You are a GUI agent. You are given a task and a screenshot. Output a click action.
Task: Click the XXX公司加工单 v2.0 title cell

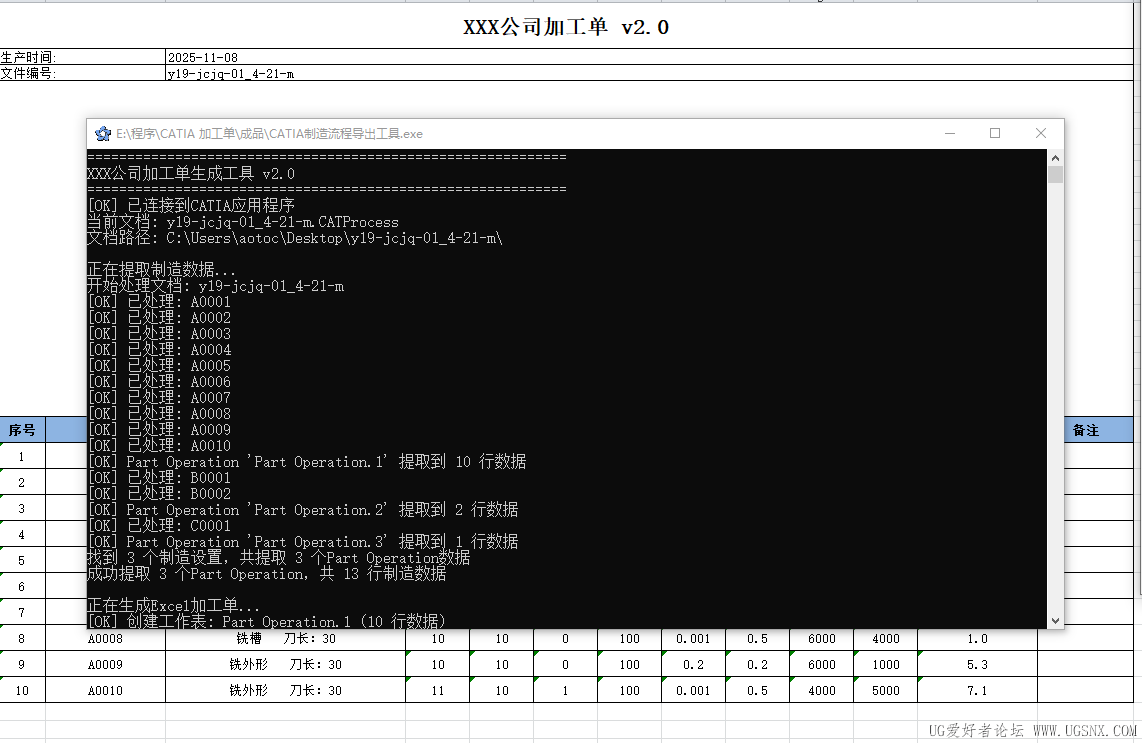(x=567, y=26)
